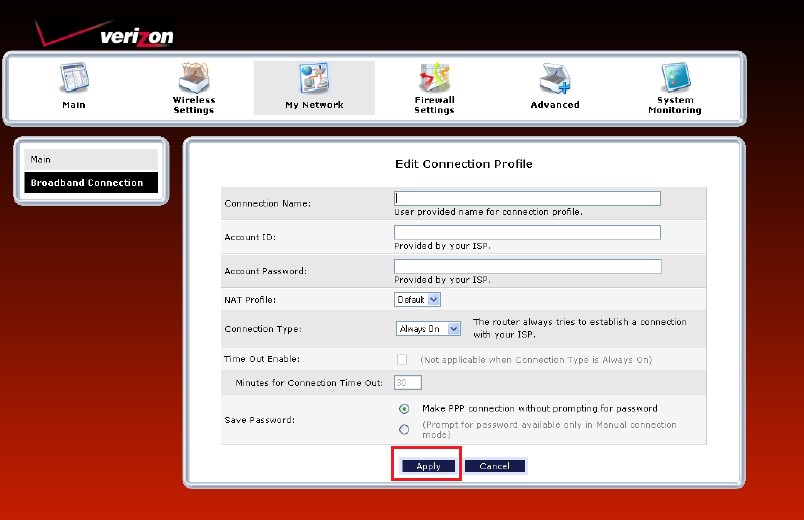Open the Wireless Settings icon

[193, 77]
